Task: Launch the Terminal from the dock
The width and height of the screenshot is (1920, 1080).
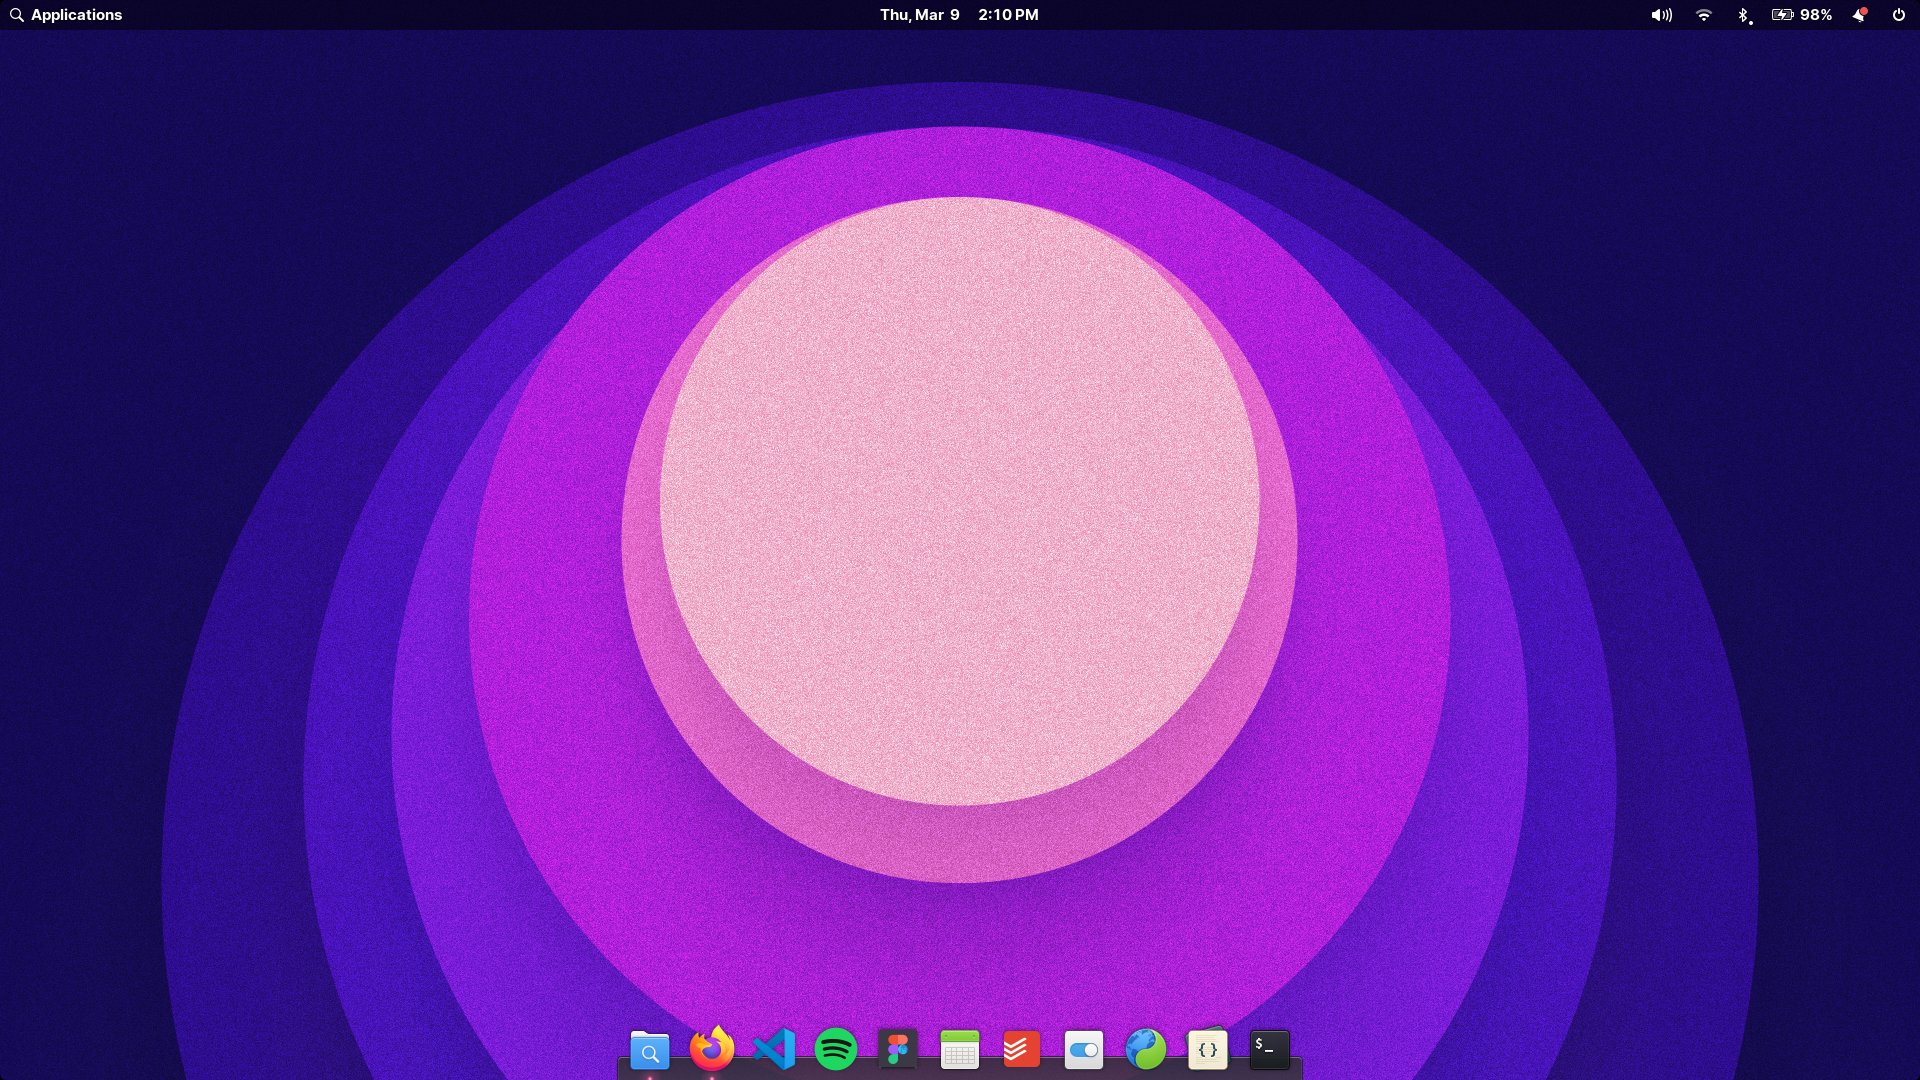Action: (1270, 1050)
